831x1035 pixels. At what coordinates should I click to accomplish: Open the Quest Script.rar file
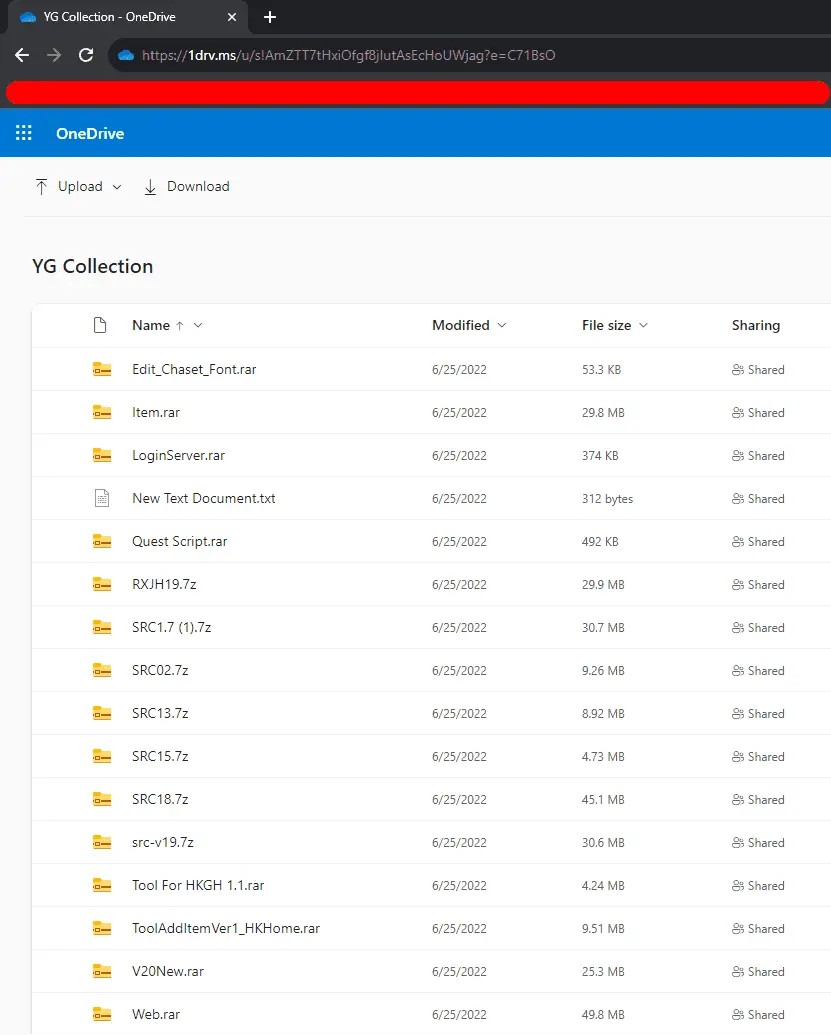180,541
